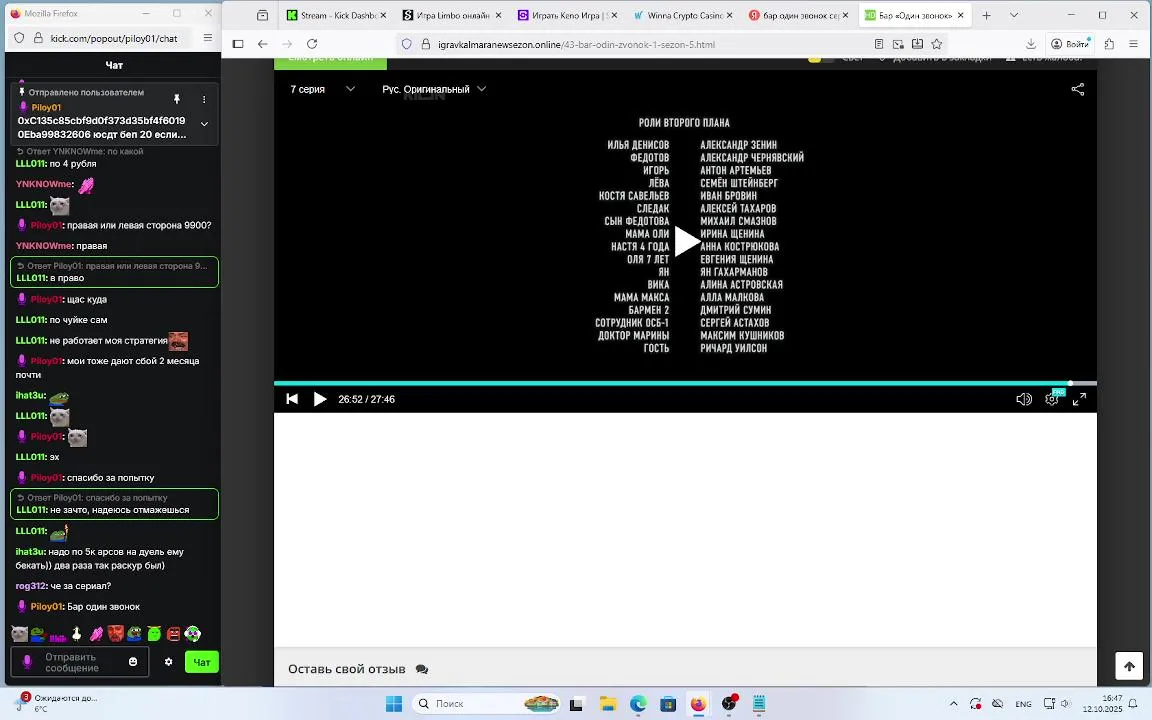Viewport: 1152px width, 720px height.
Task: Click the share icon on video player
Action: [1078, 90]
